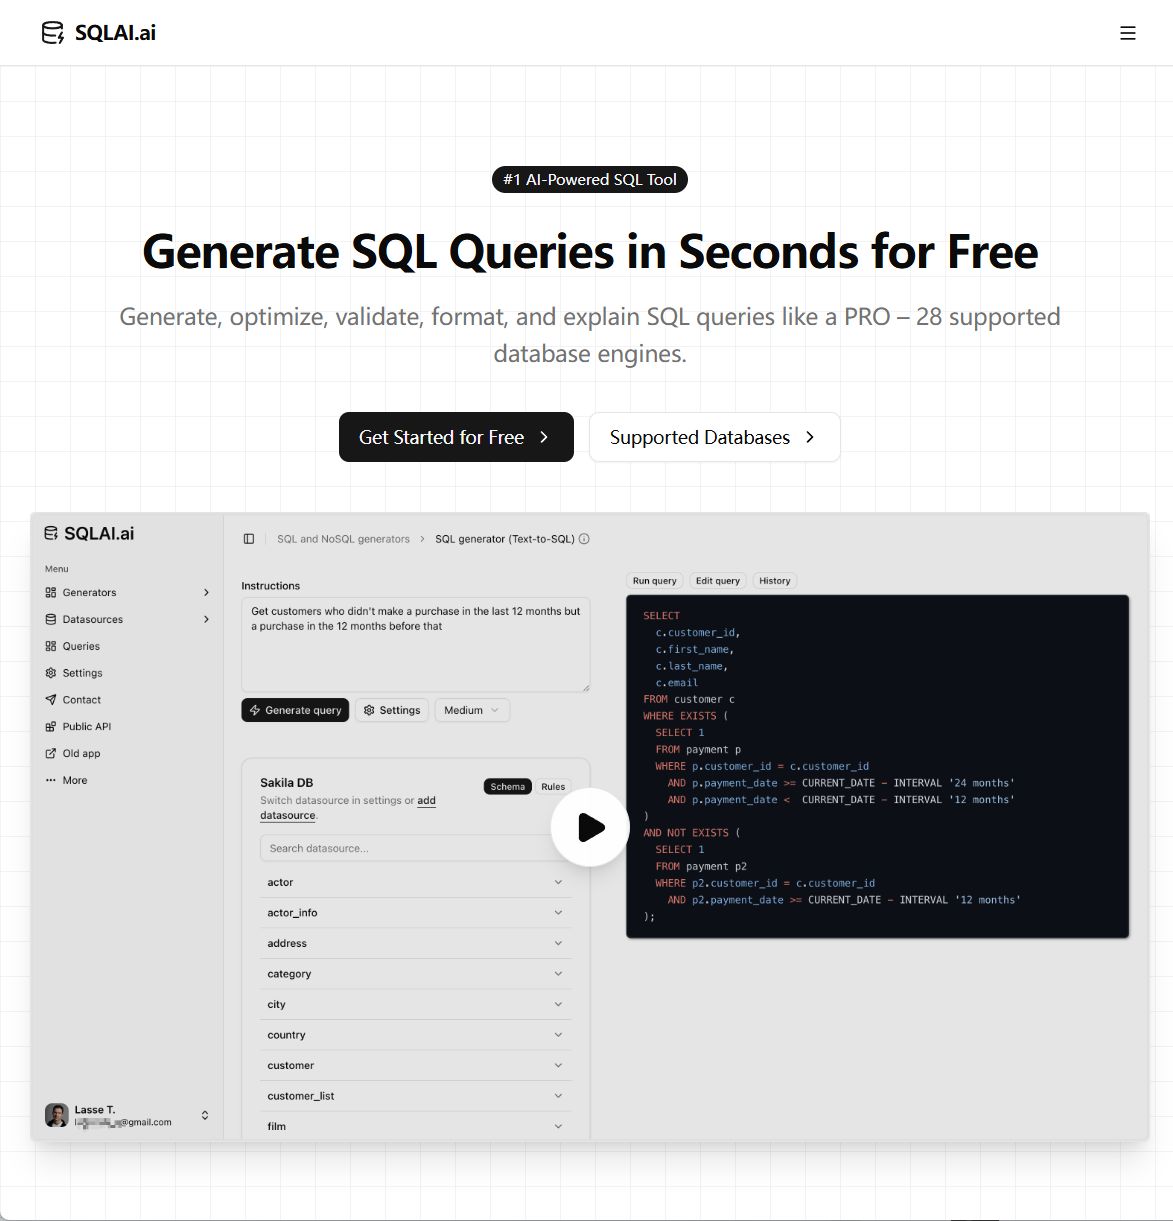Open the Medium complexity dropdown
This screenshot has width=1173, height=1221.
click(472, 710)
